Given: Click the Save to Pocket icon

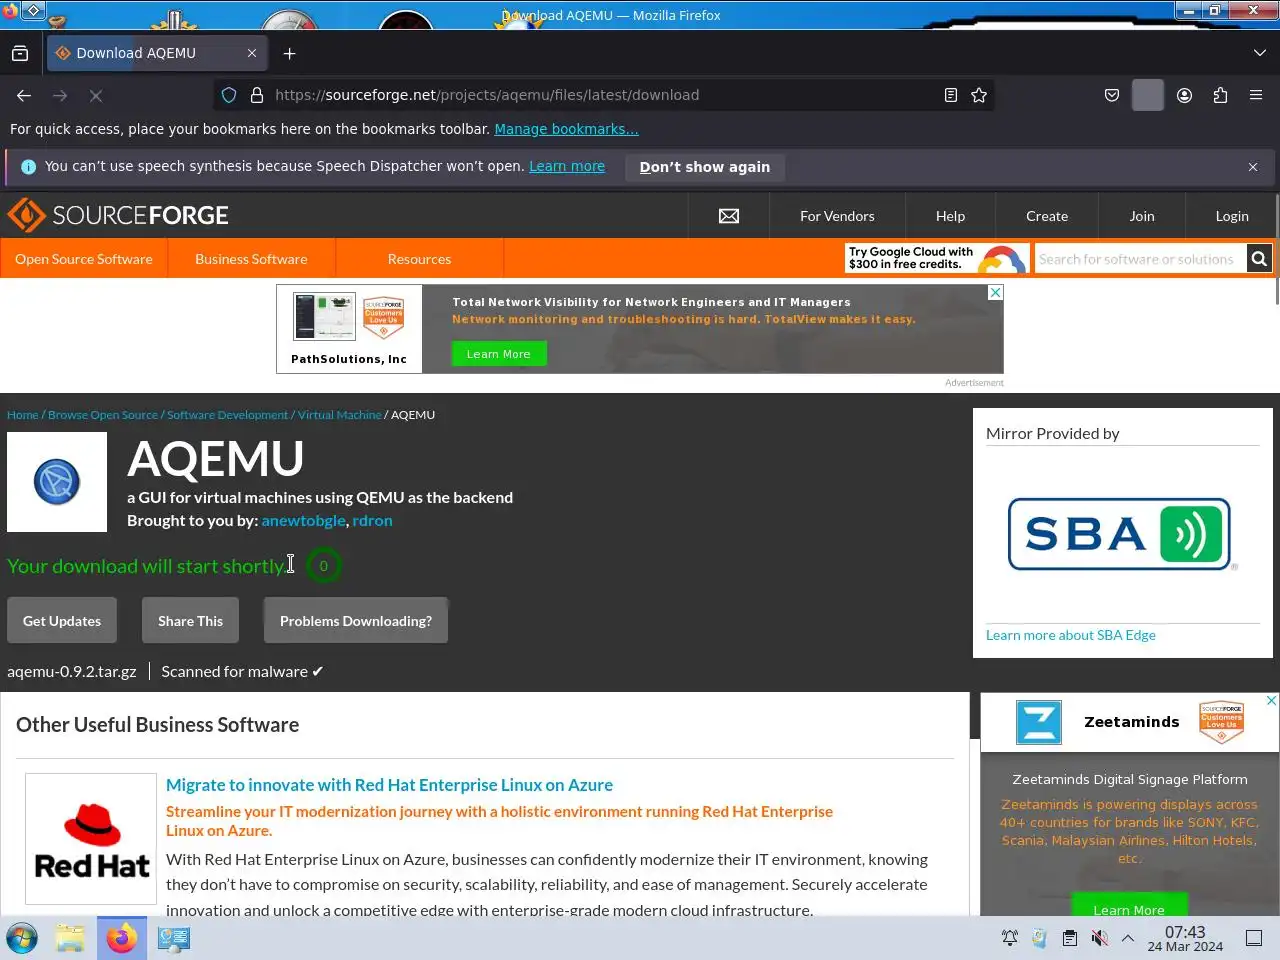Looking at the screenshot, I should click(1111, 95).
